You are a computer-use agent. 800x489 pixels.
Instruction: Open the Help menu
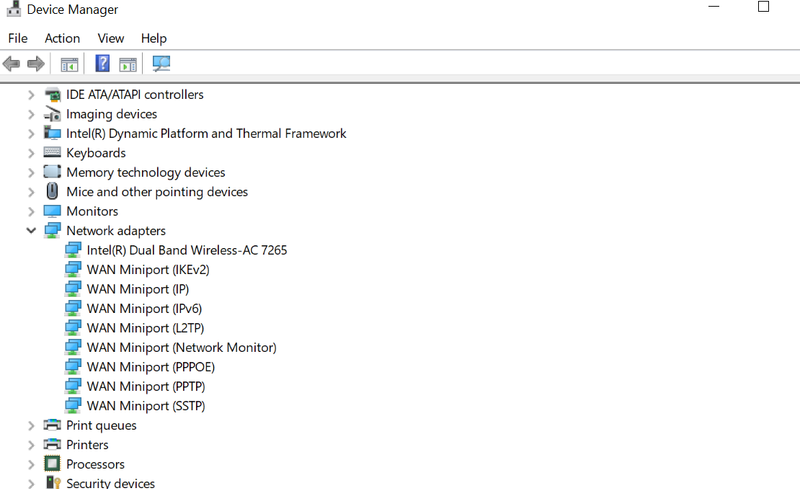click(154, 38)
